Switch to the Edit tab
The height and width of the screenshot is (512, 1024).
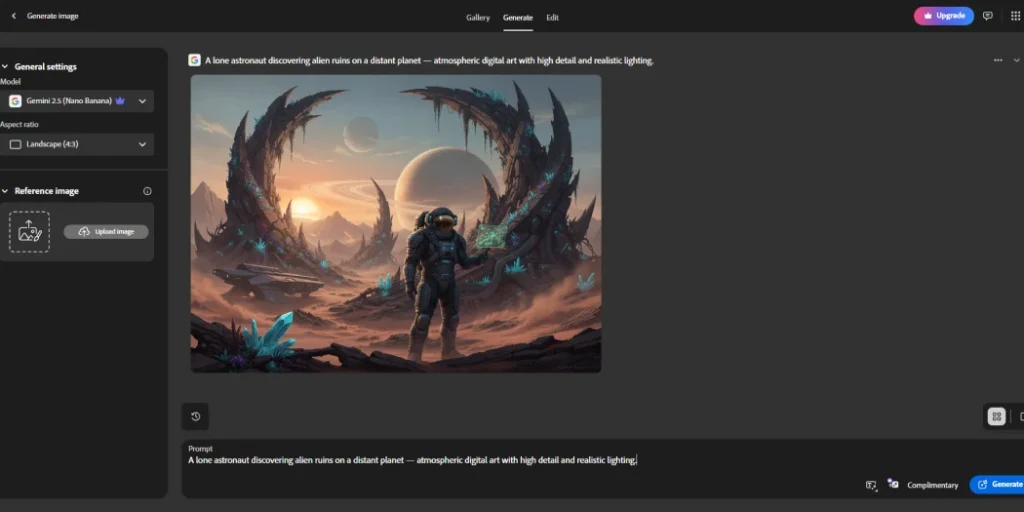552,17
